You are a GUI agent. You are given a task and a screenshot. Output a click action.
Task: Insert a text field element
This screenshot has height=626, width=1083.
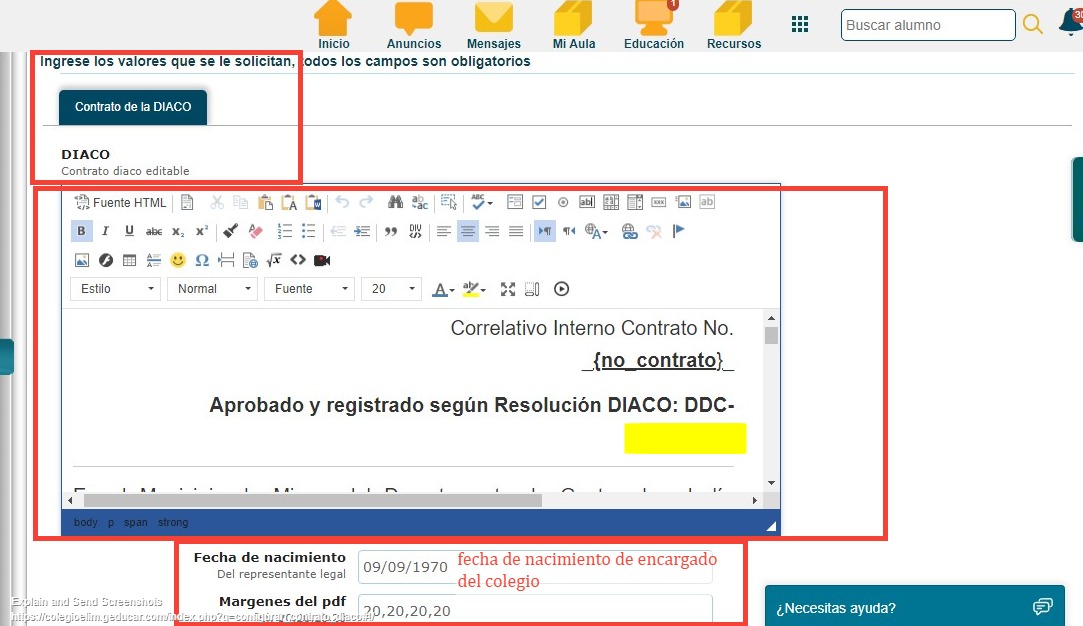586,202
